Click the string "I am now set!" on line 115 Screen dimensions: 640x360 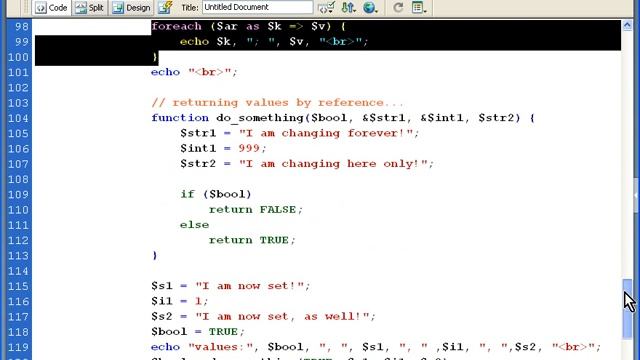coord(250,286)
